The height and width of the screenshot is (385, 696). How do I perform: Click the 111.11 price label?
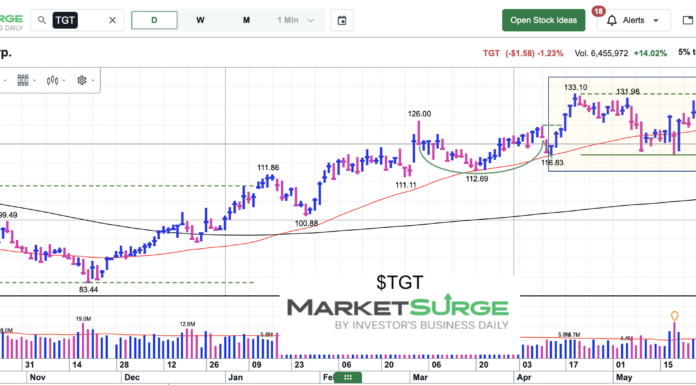click(406, 185)
